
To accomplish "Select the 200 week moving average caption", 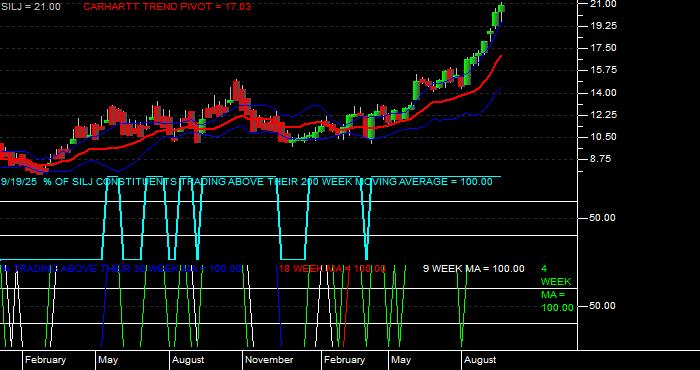I will (246, 182).
